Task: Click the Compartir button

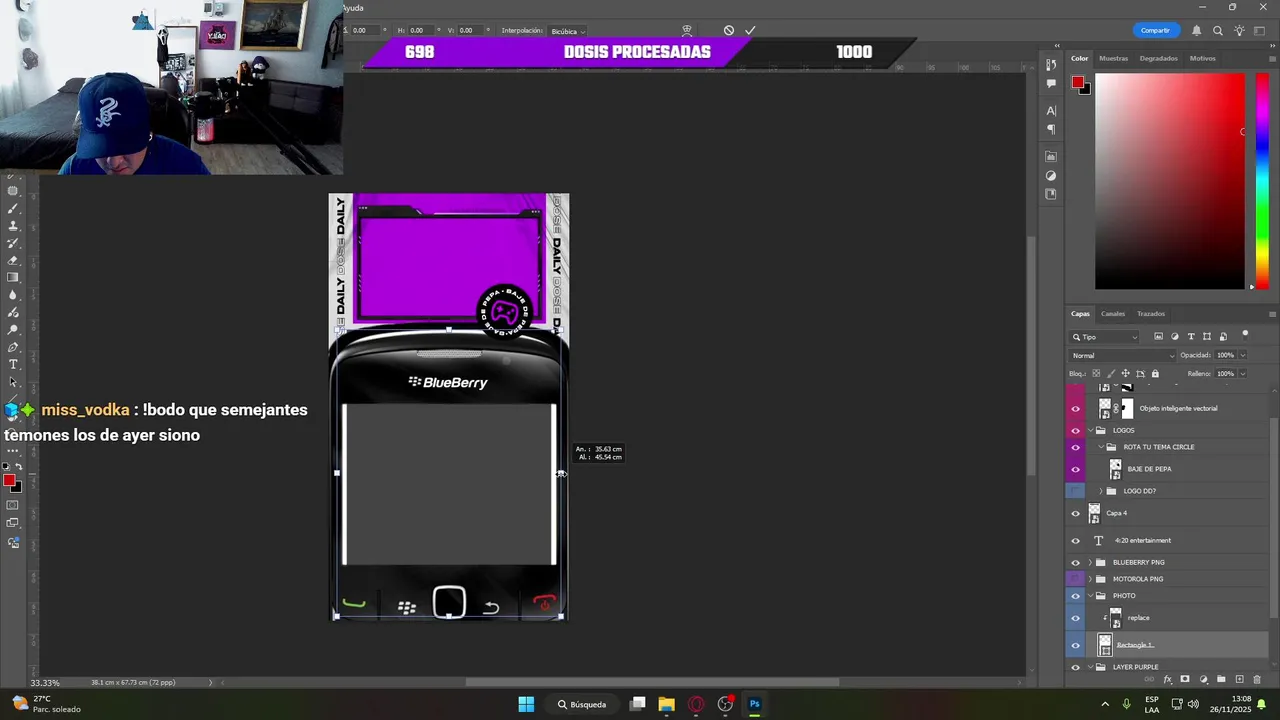Action: [x=1155, y=30]
